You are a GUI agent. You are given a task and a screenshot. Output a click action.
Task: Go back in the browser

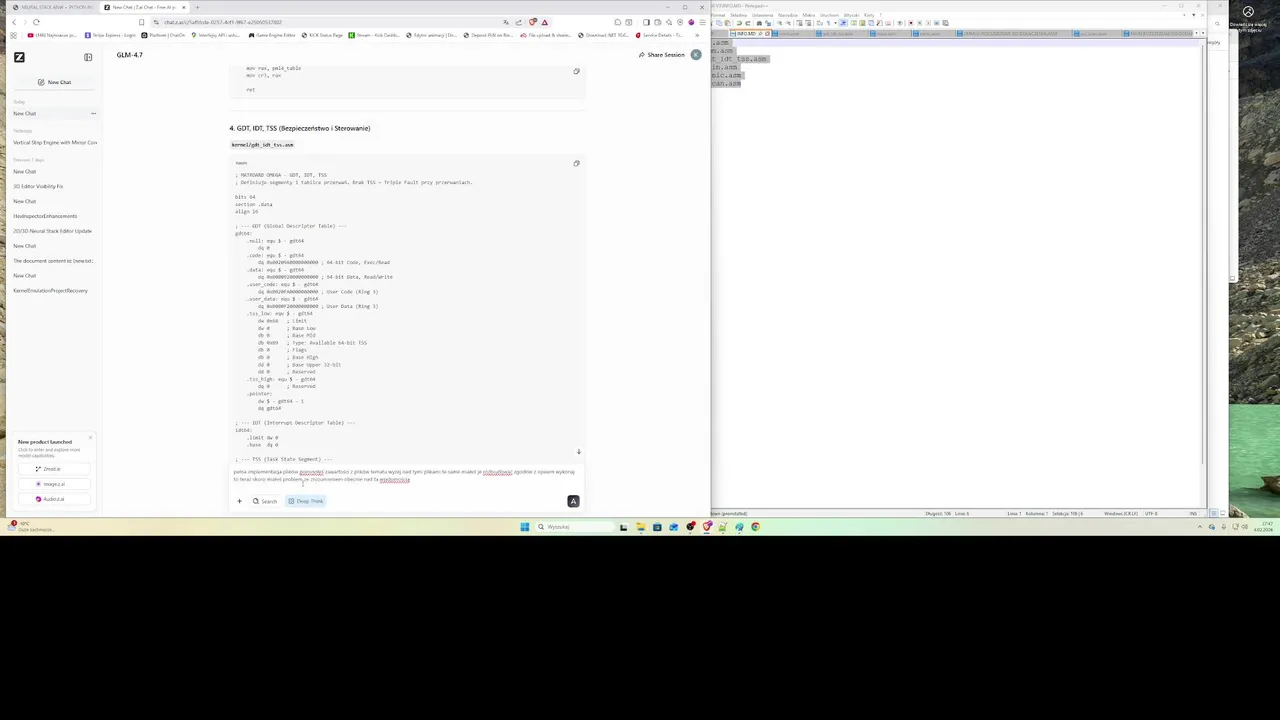(14, 22)
